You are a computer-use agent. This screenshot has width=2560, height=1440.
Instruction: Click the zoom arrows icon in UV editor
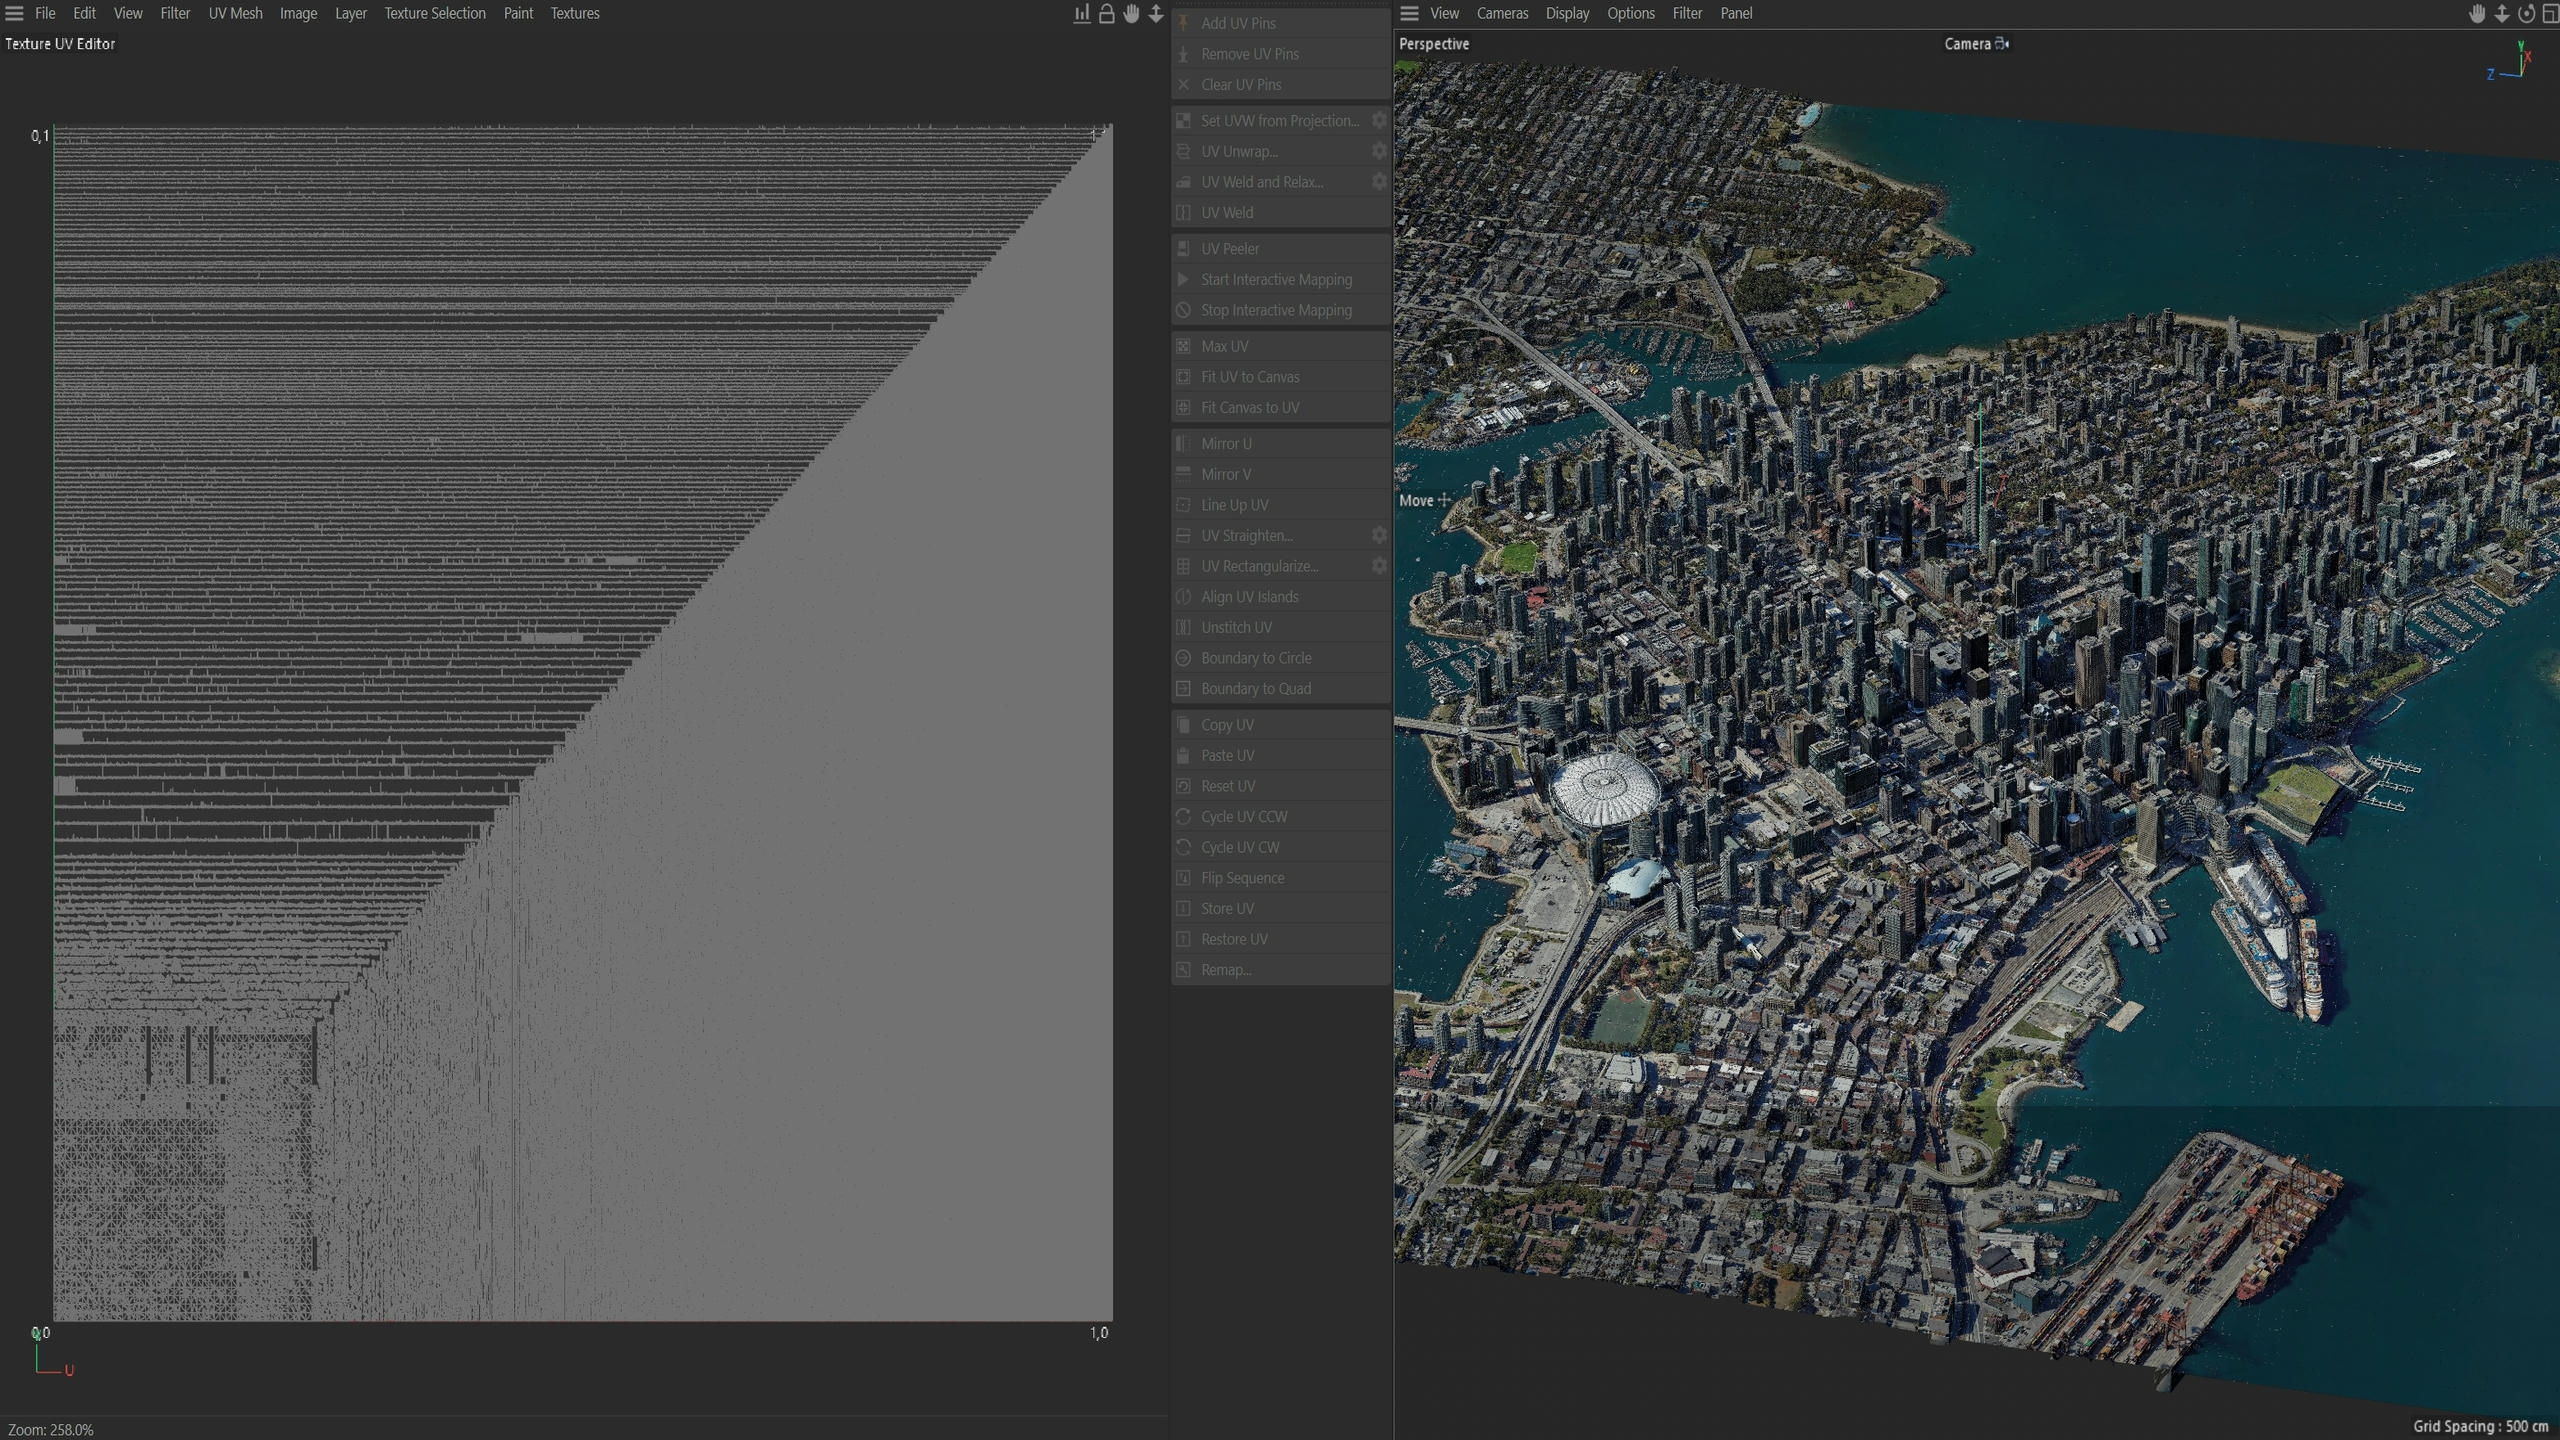1156,13
